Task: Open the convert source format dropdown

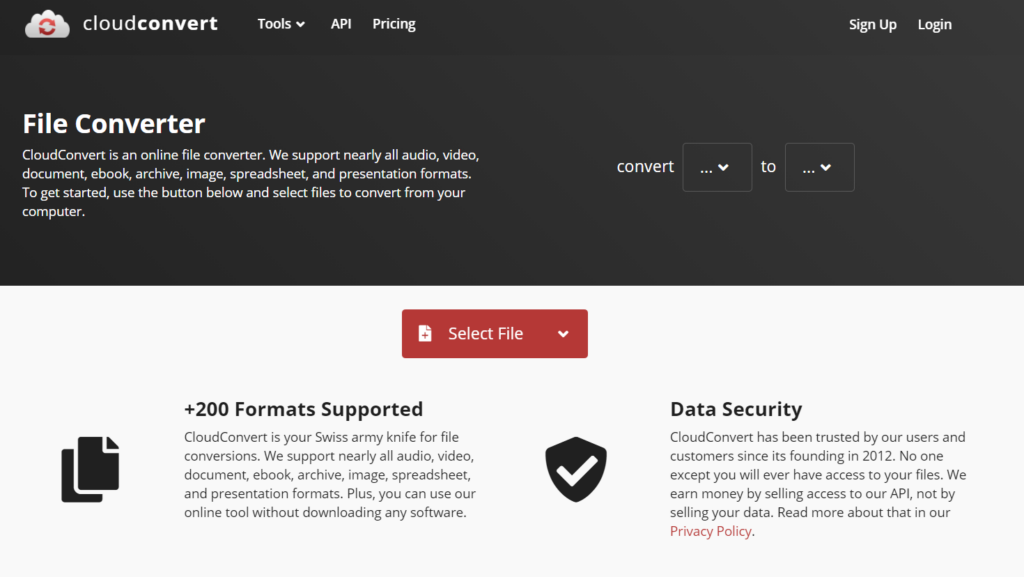Action: point(717,167)
